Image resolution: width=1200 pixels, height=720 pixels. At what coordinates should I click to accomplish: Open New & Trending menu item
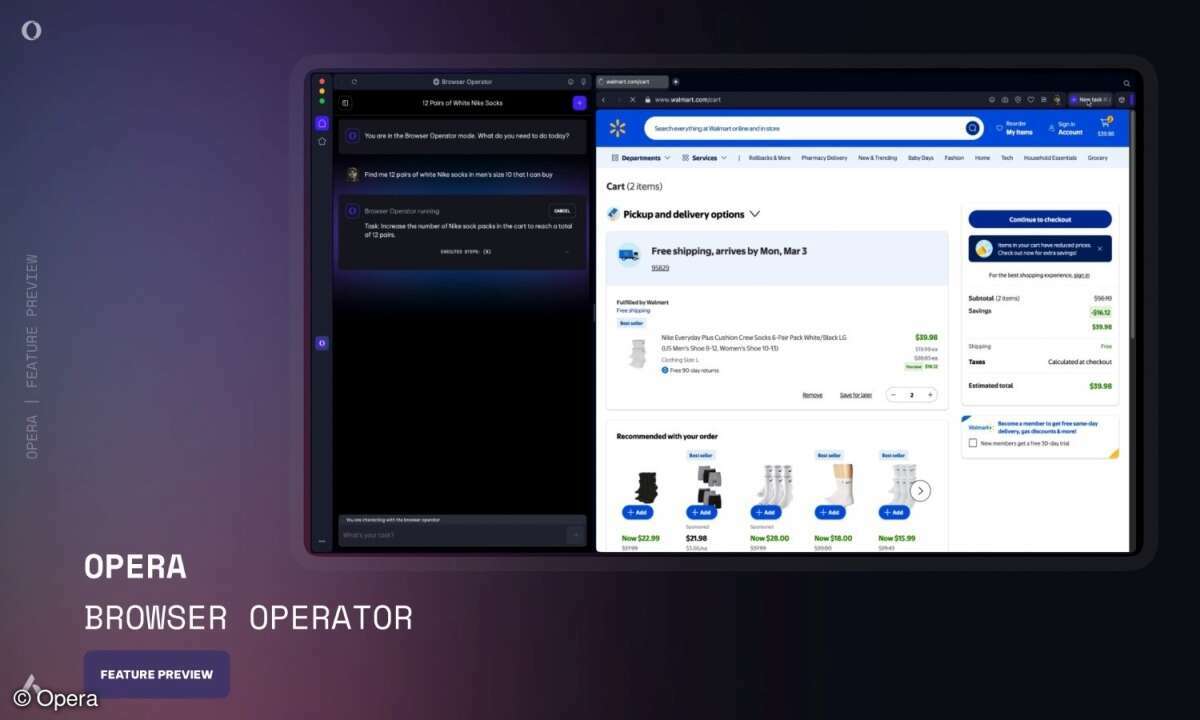tap(877, 158)
